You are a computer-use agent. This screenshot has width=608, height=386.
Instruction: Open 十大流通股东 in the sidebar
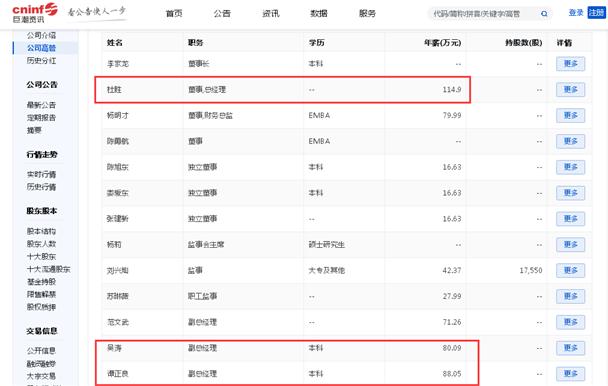48,269
